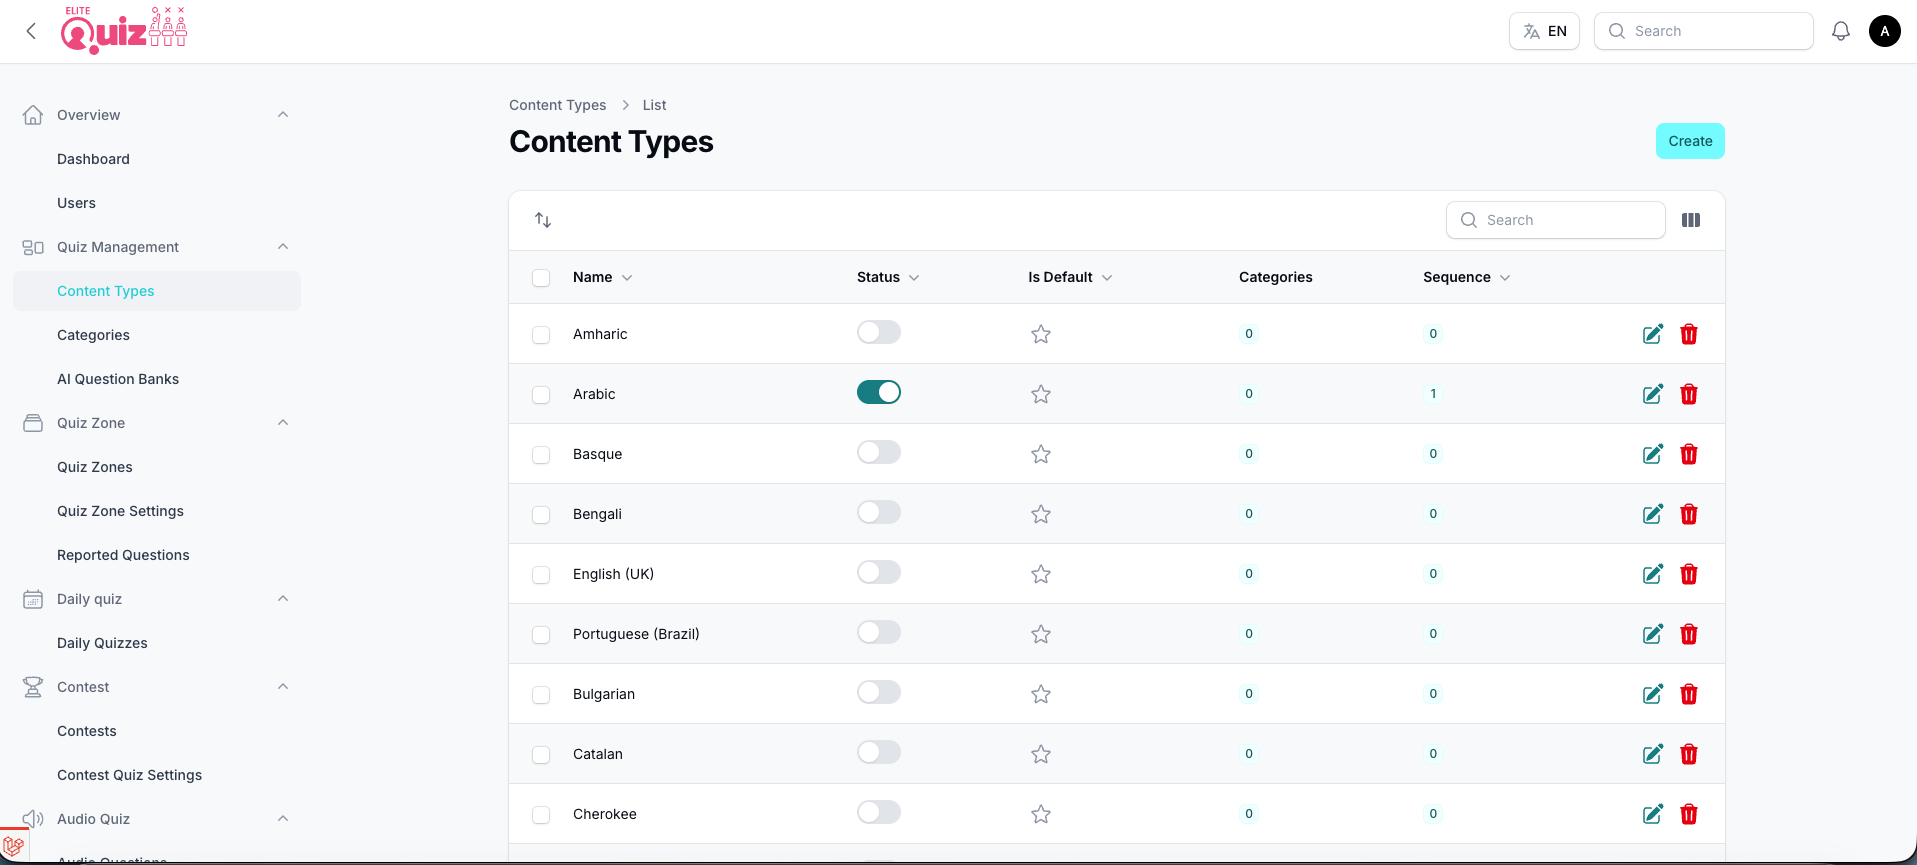This screenshot has width=1917, height=865.
Task: Click the Content Types breadcrumb link
Action: click(x=557, y=105)
